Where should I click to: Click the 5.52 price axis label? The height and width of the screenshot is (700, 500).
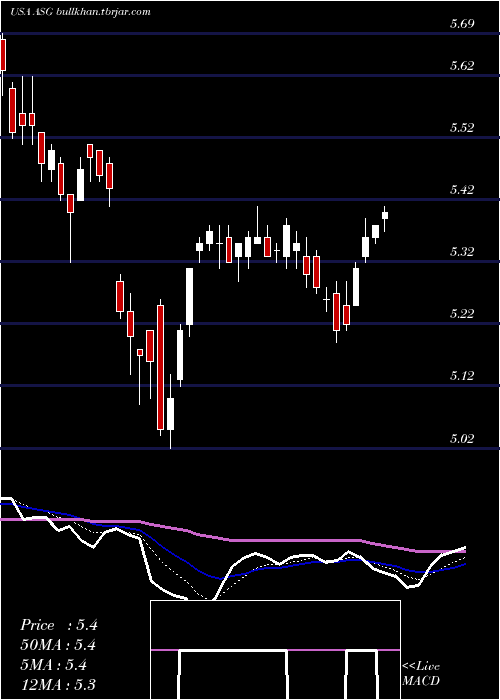pyautogui.click(x=462, y=129)
